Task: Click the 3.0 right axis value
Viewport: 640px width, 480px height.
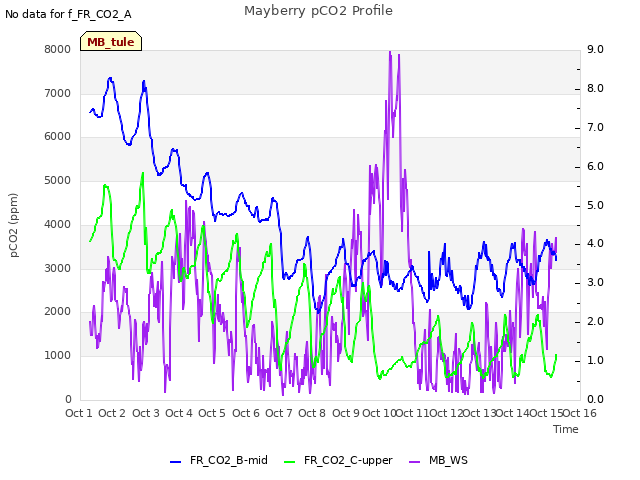Action: pyautogui.click(x=596, y=282)
